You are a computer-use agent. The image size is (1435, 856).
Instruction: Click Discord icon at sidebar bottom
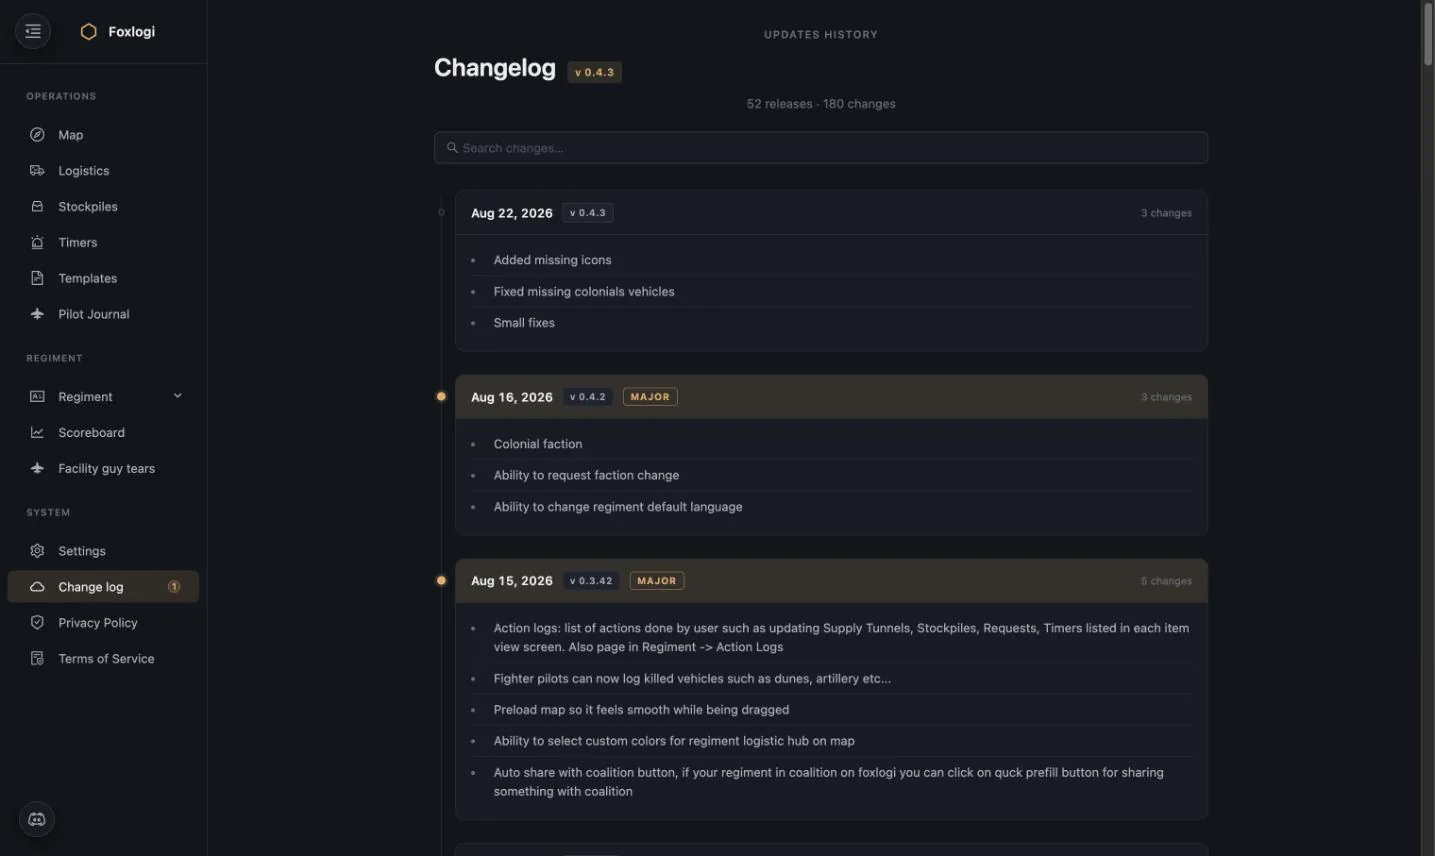37,820
